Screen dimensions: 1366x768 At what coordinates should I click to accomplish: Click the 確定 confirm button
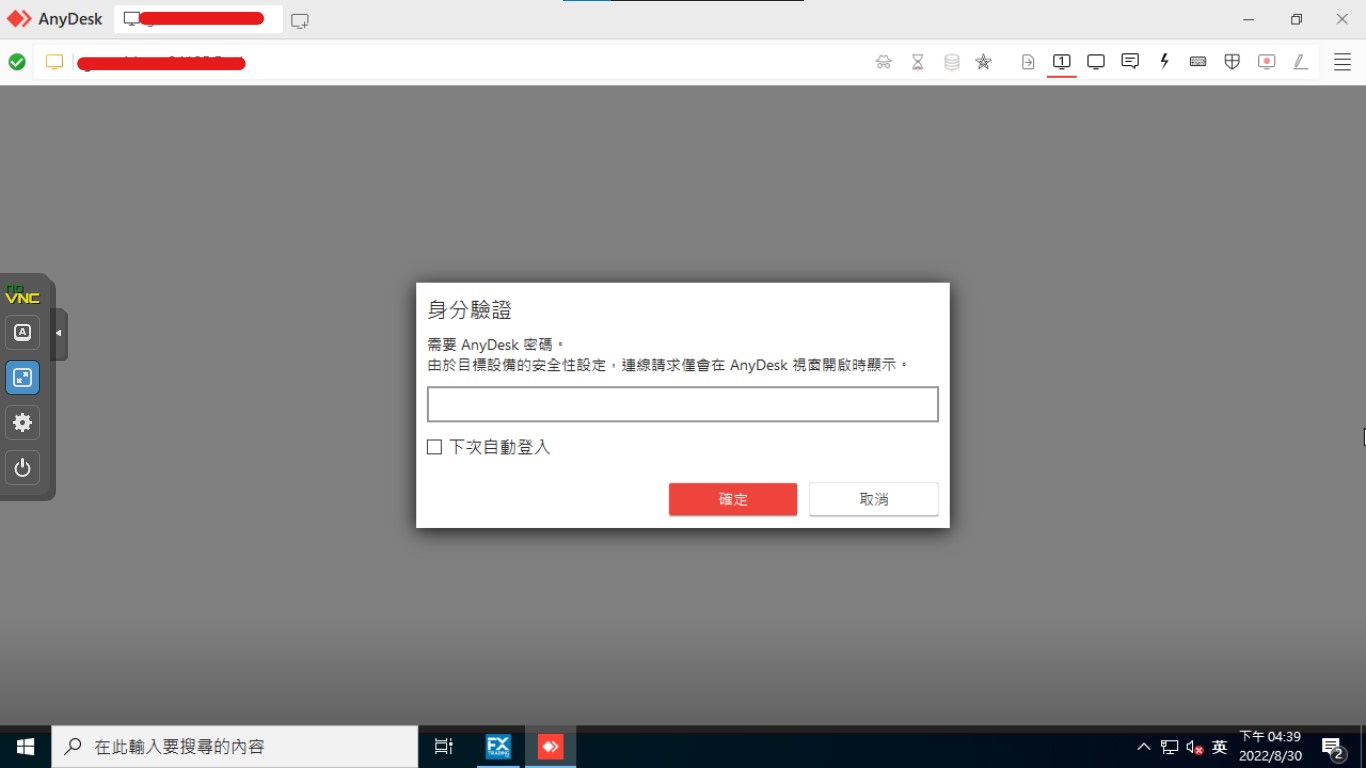[732, 499]
